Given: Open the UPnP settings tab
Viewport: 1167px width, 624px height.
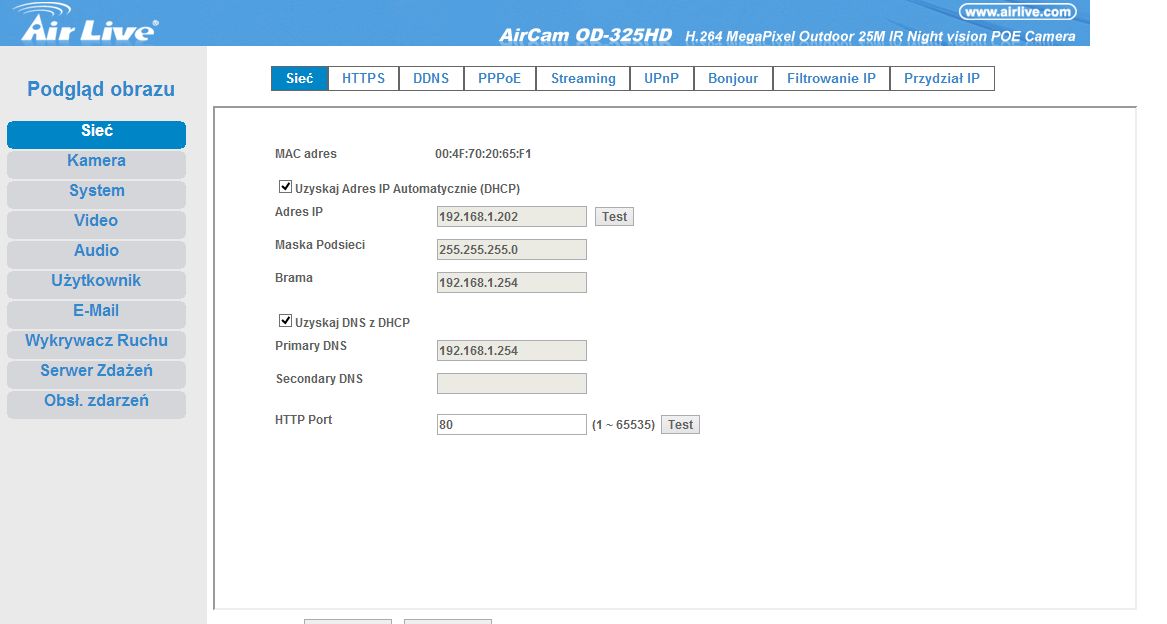Looking at the screenshot, I should pos(661,79).
